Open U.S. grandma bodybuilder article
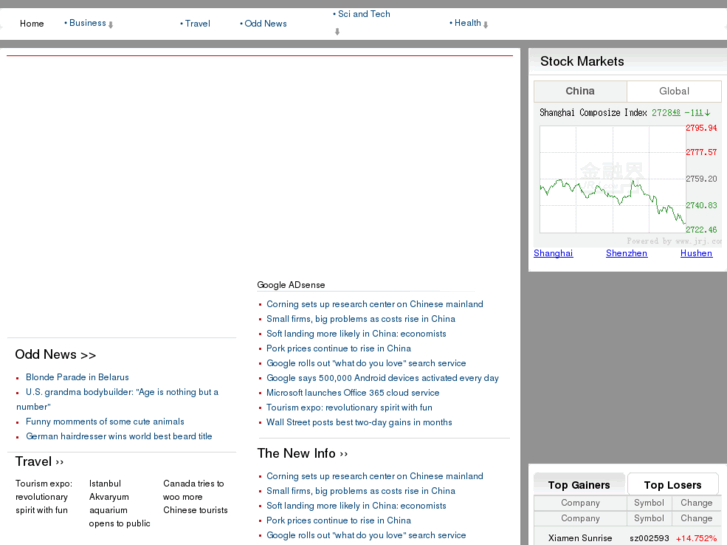This screenshot has height=545, width=727. [117, 399]
